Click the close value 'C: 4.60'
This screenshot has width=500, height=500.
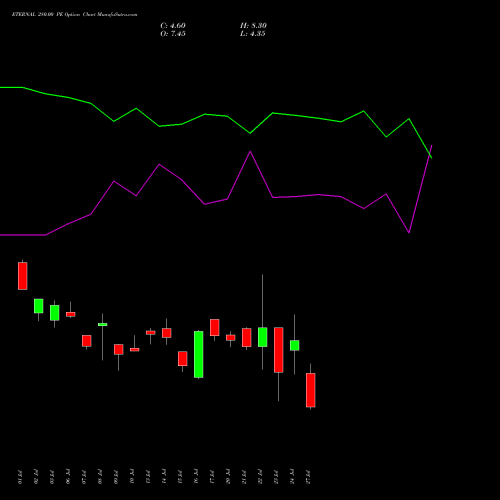[173, 26]
